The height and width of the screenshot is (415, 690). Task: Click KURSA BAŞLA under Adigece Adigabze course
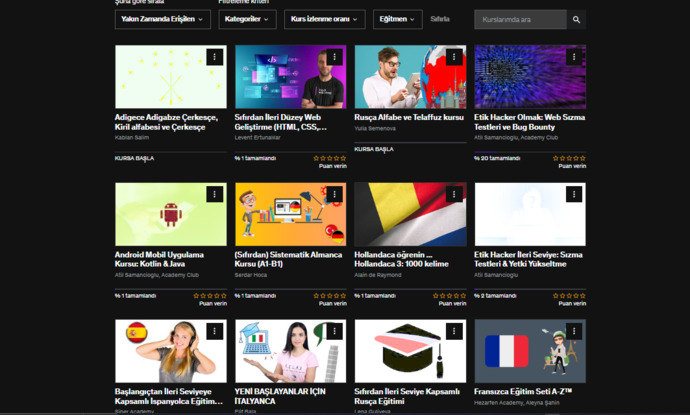tap(134, 158)
